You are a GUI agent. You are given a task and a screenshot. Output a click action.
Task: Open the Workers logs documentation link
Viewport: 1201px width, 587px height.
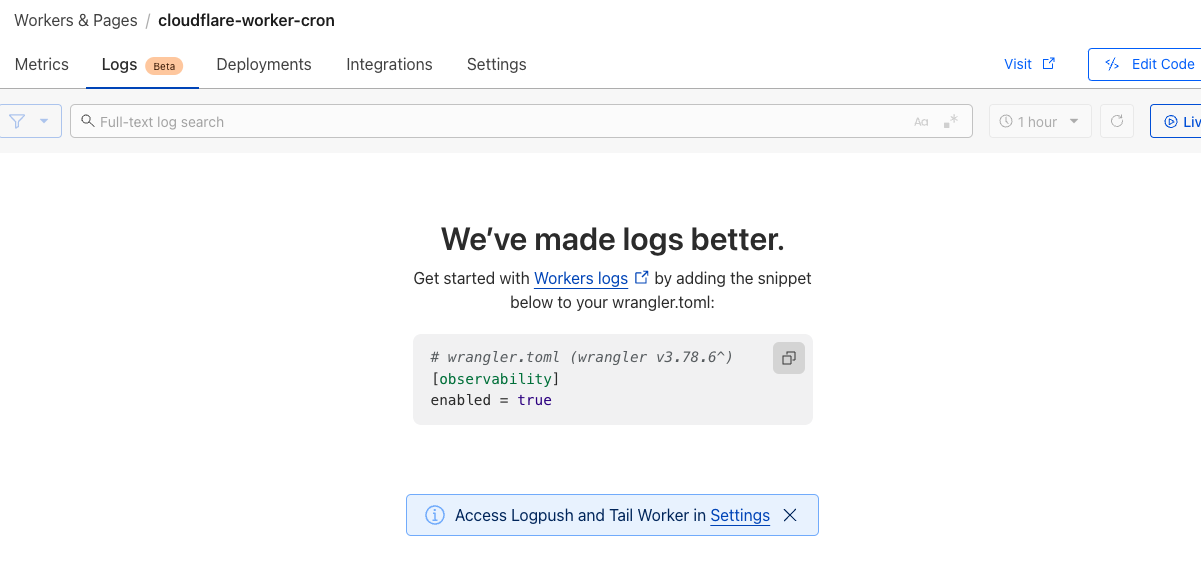point(581,278)
